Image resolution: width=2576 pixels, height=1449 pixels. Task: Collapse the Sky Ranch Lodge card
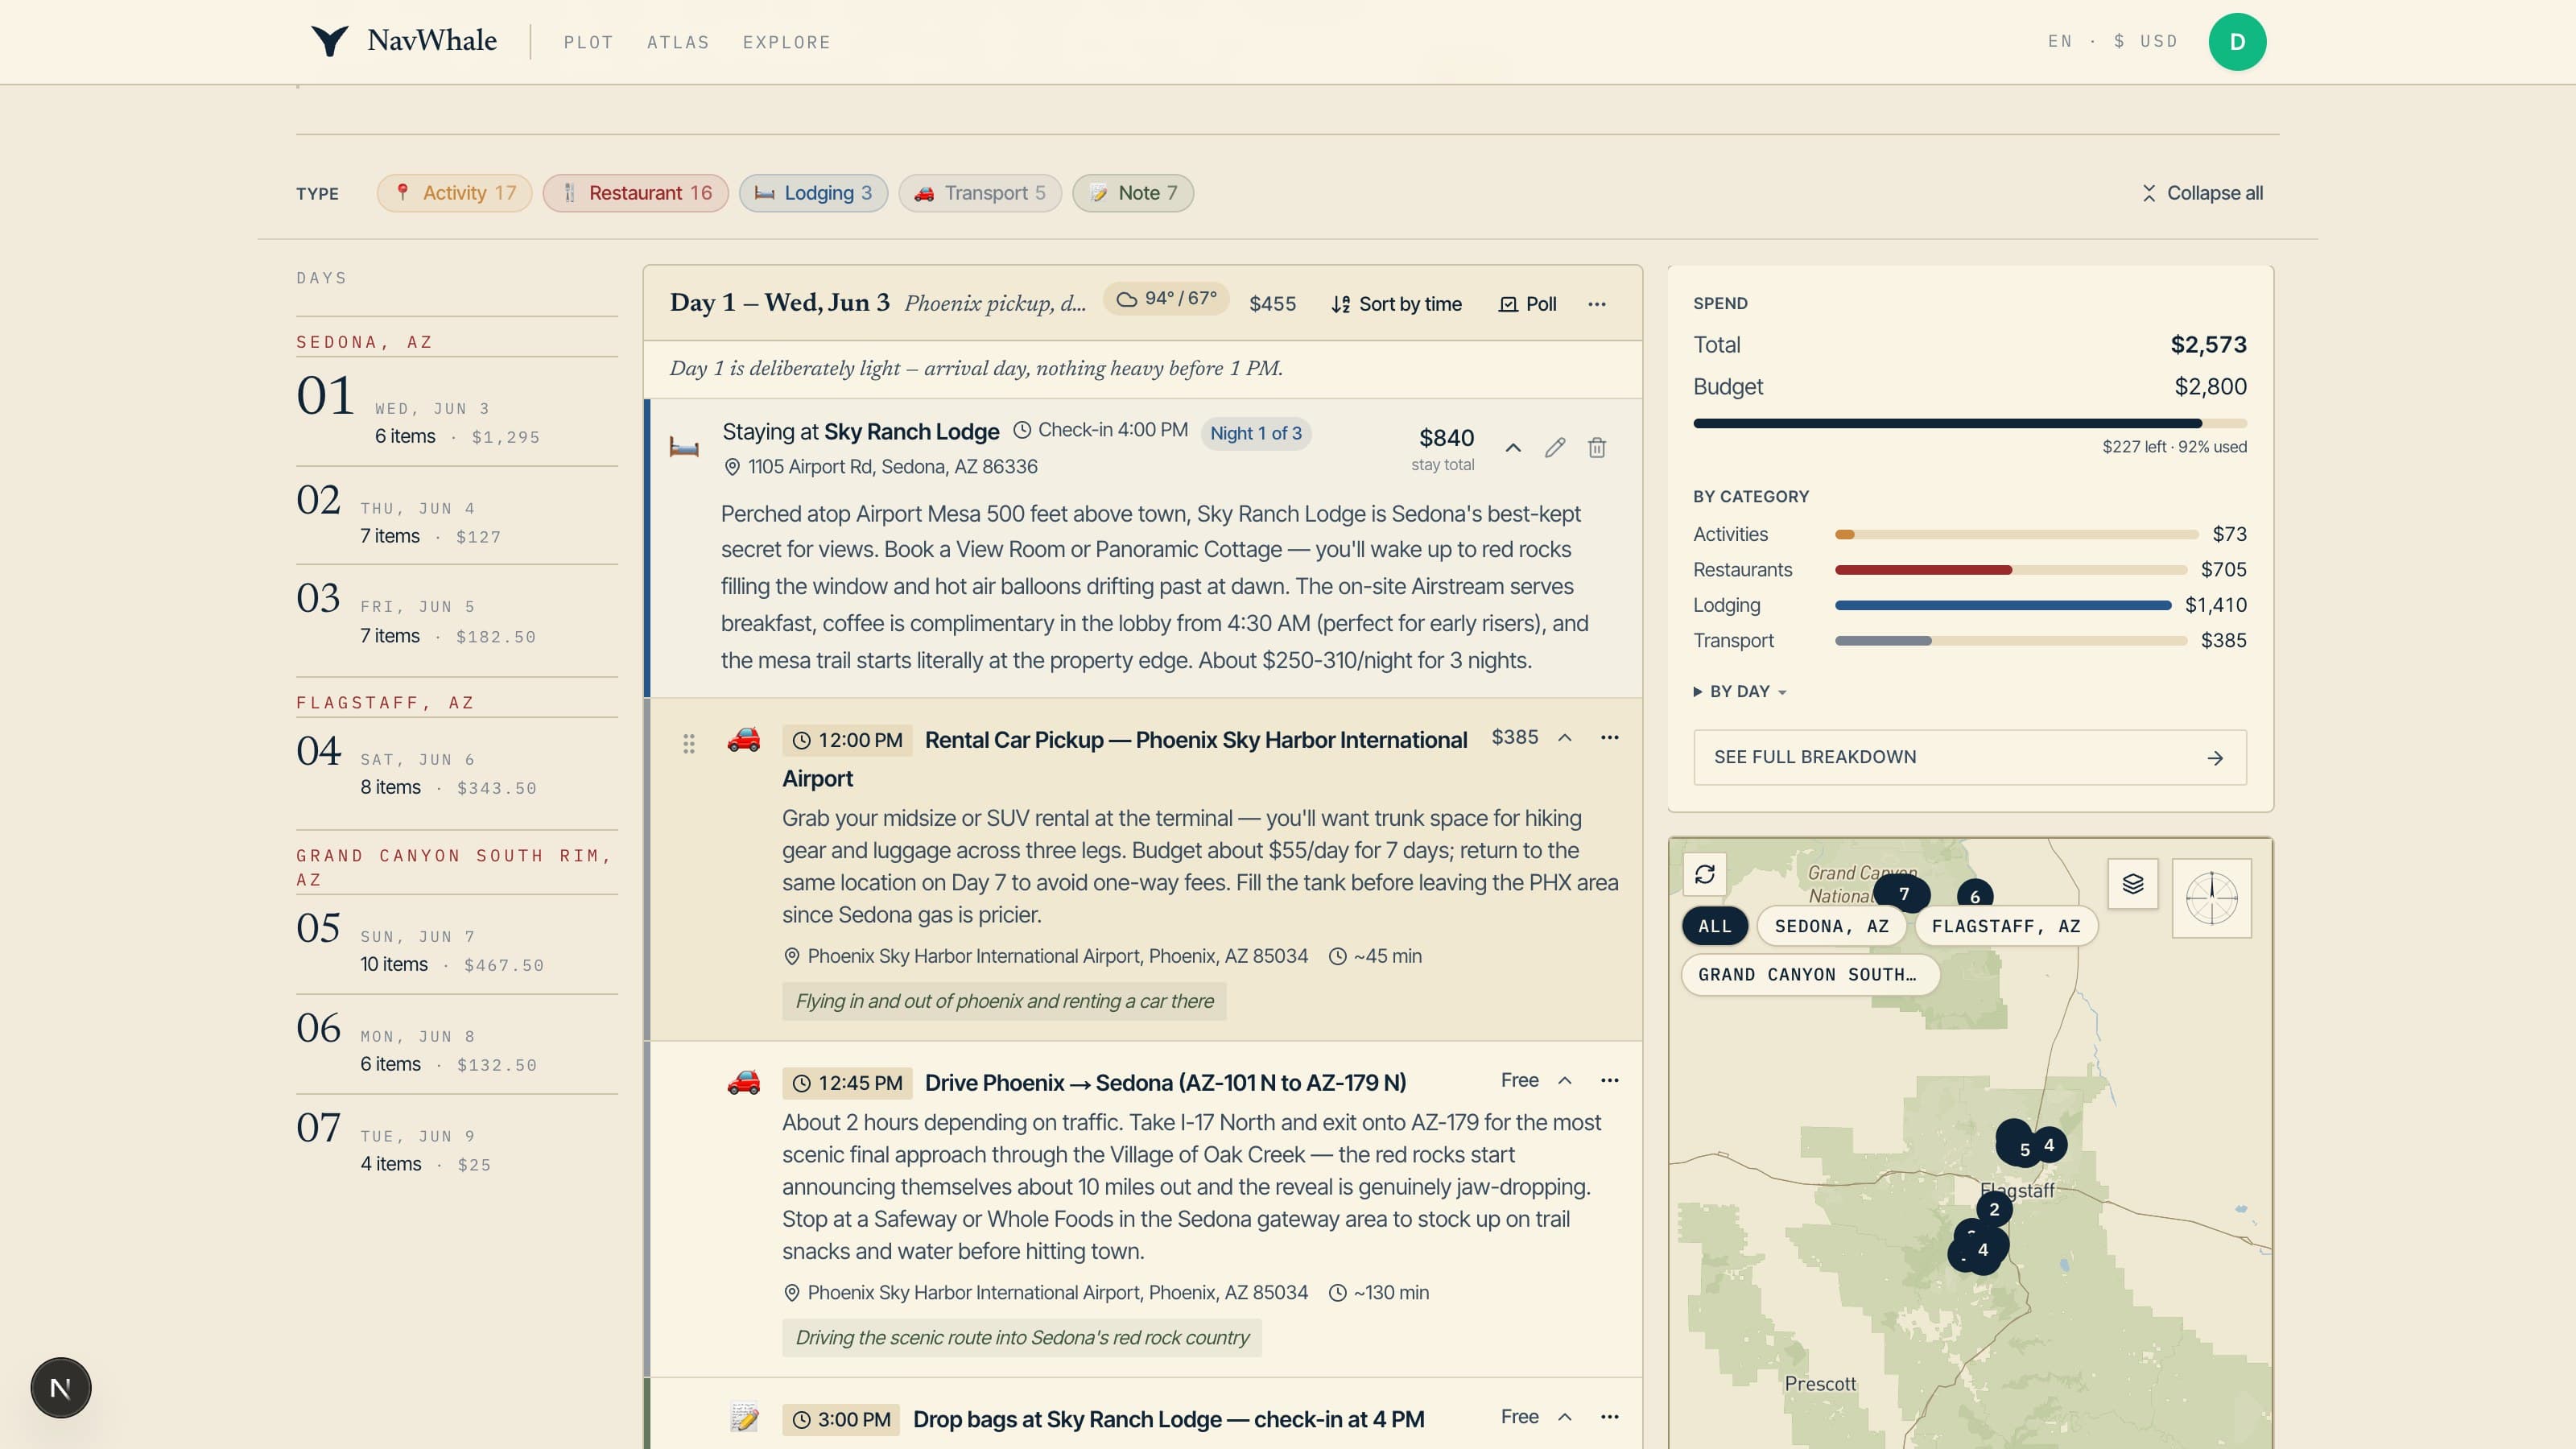(x=1513, y=447)
